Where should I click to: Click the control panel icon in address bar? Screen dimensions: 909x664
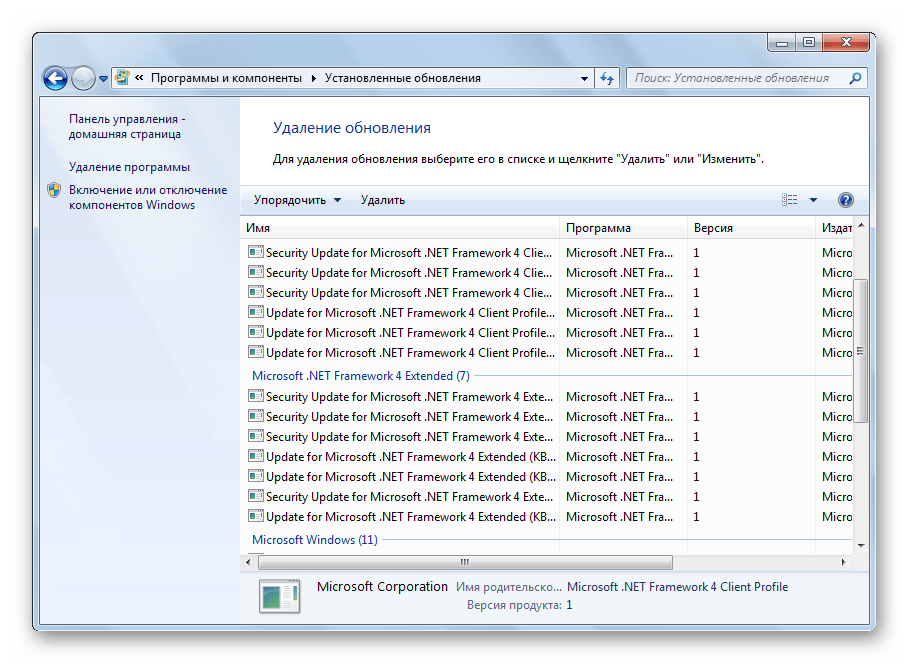tap(121, 77)
